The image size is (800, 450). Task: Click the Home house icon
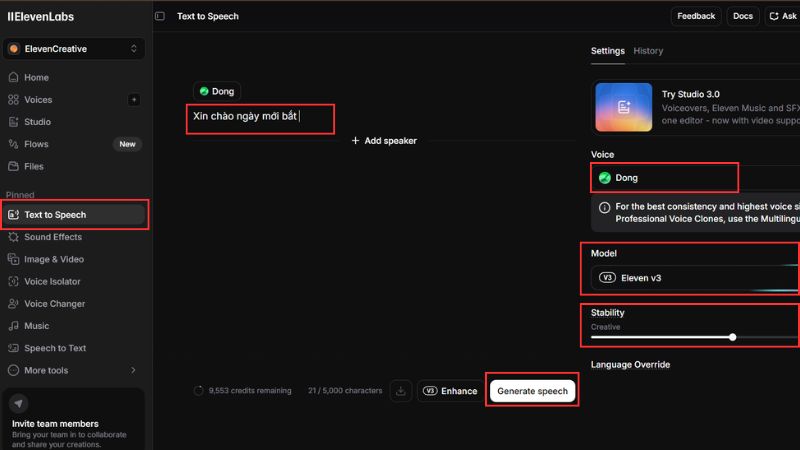click(x=13, y=77)
